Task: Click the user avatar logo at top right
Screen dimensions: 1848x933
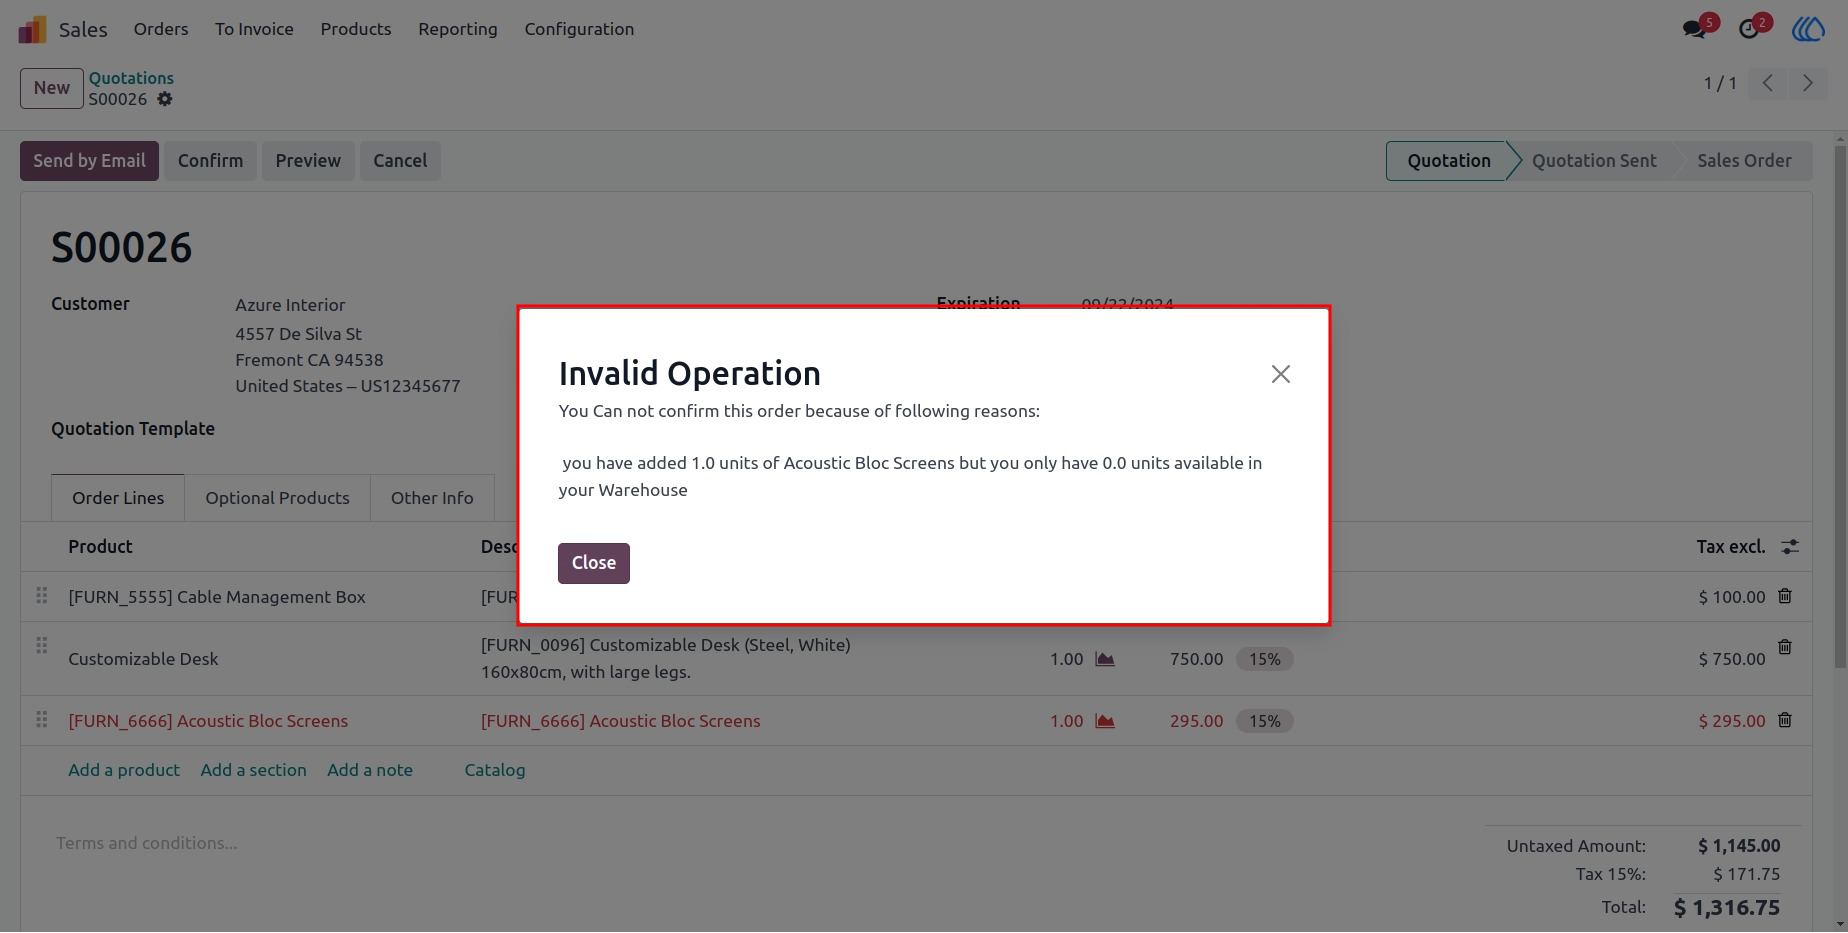Action: click(1808, 29)
